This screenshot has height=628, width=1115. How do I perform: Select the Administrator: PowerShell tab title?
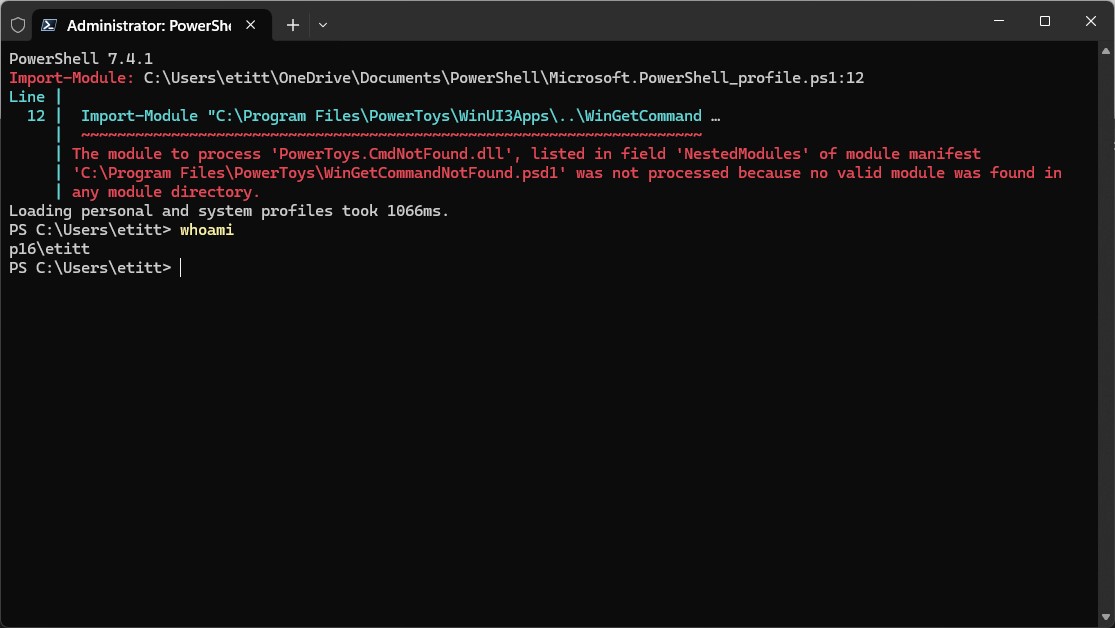148,25
